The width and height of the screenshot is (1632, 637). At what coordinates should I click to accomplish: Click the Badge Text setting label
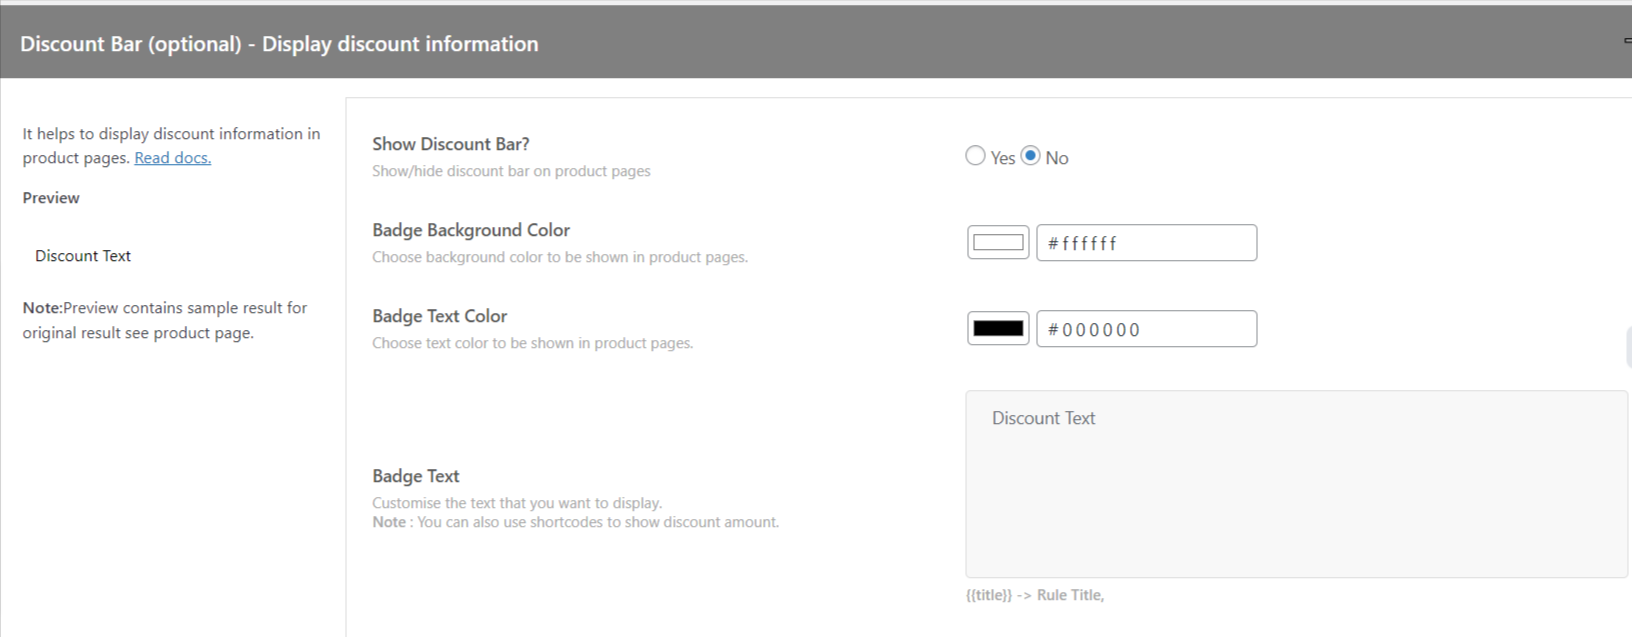tap(416, 476)
